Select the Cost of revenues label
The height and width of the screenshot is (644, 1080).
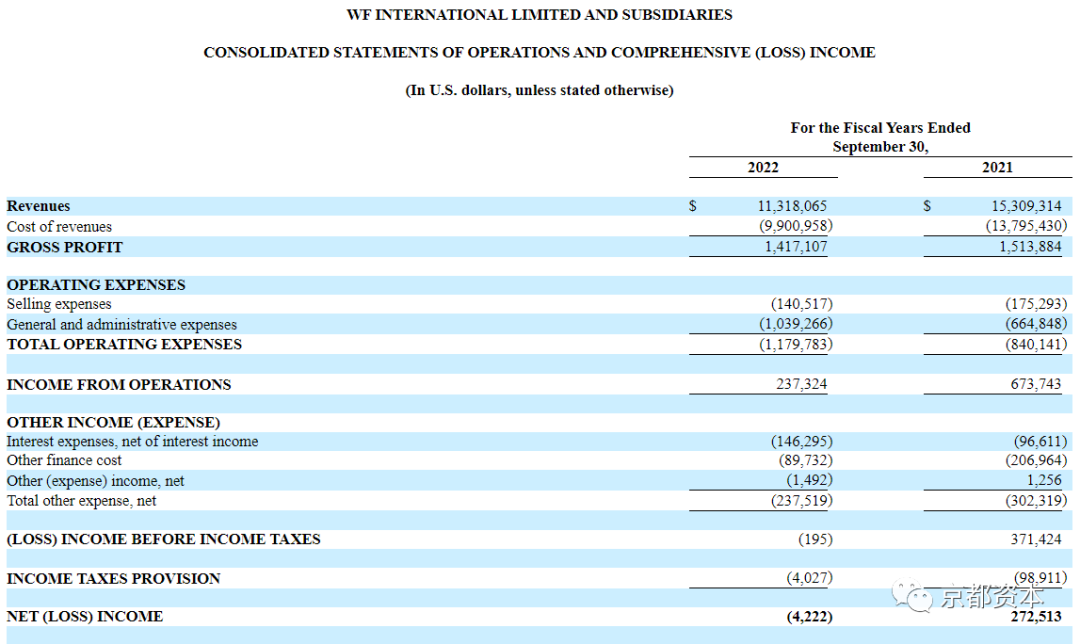click(x=59, y=227)
